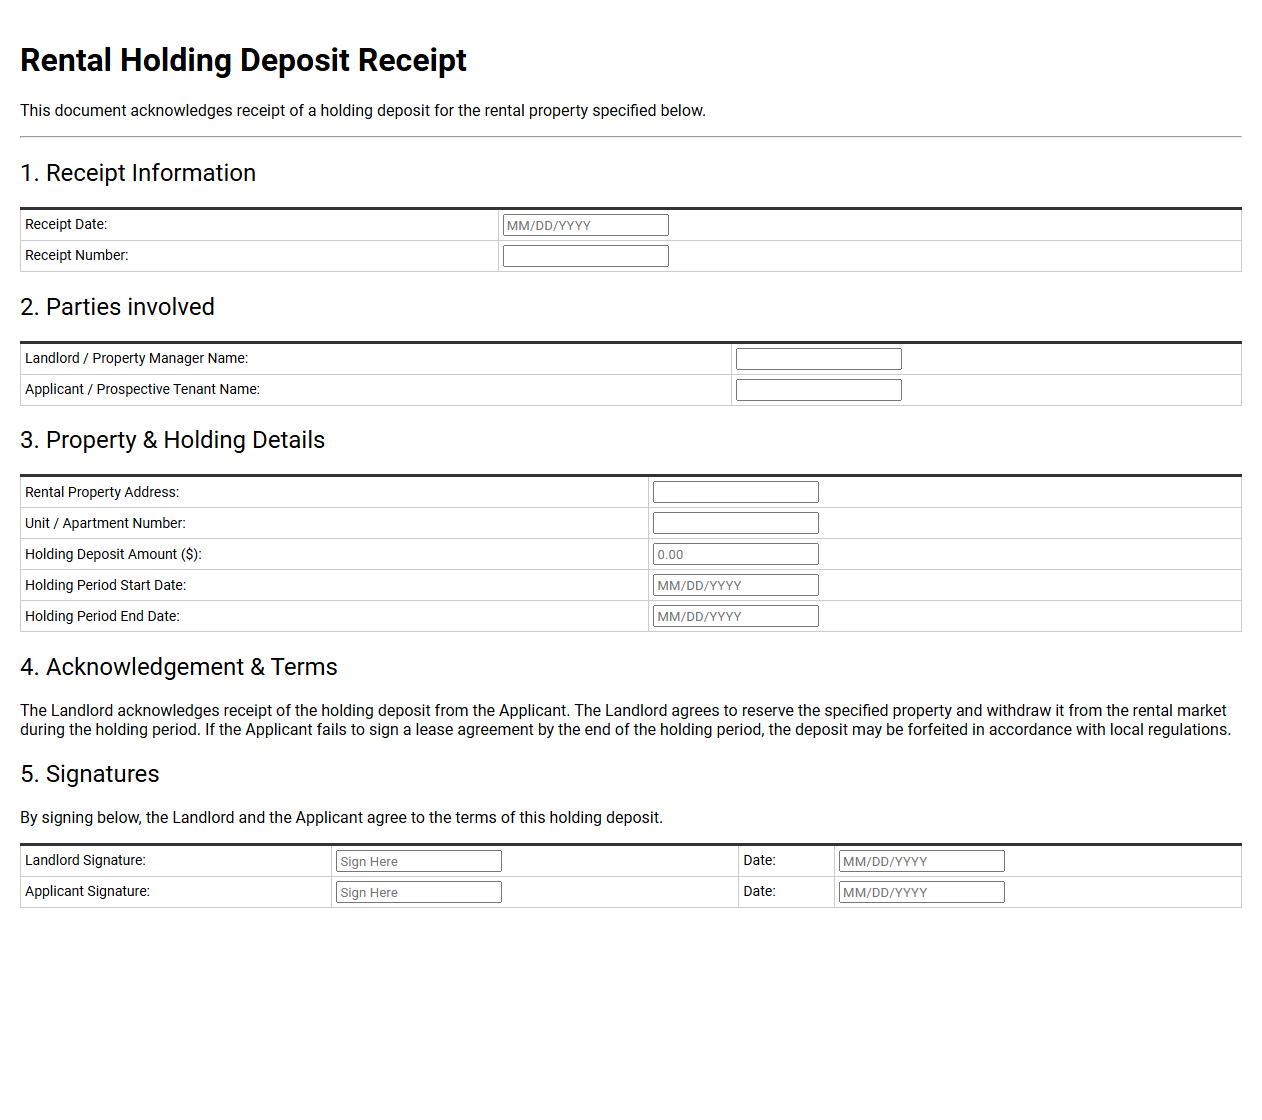Click the 'Rental Property Address:' label
This screenshot has height=1120, width=1262.
click(x=102, y=492)
